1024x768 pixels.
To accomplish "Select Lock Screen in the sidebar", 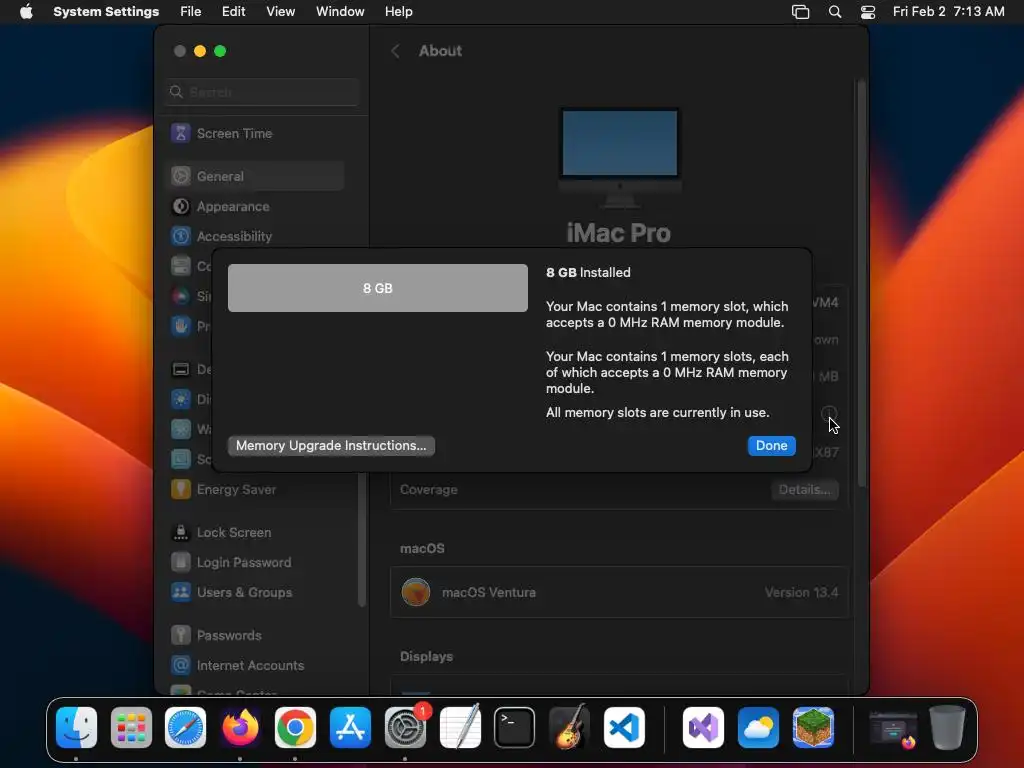I will 255,532.
